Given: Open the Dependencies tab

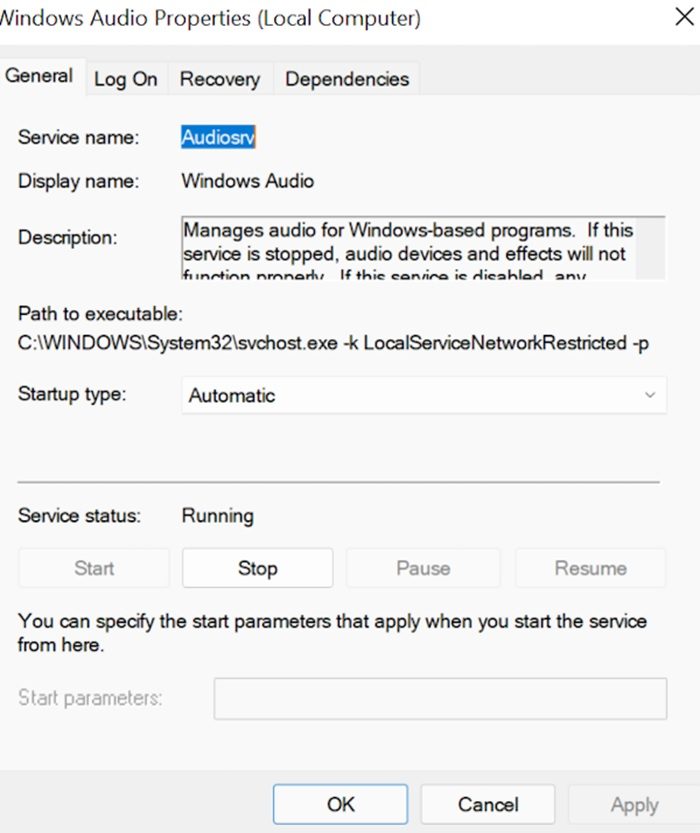Looking at the screenshot, I should coord(347,80).
